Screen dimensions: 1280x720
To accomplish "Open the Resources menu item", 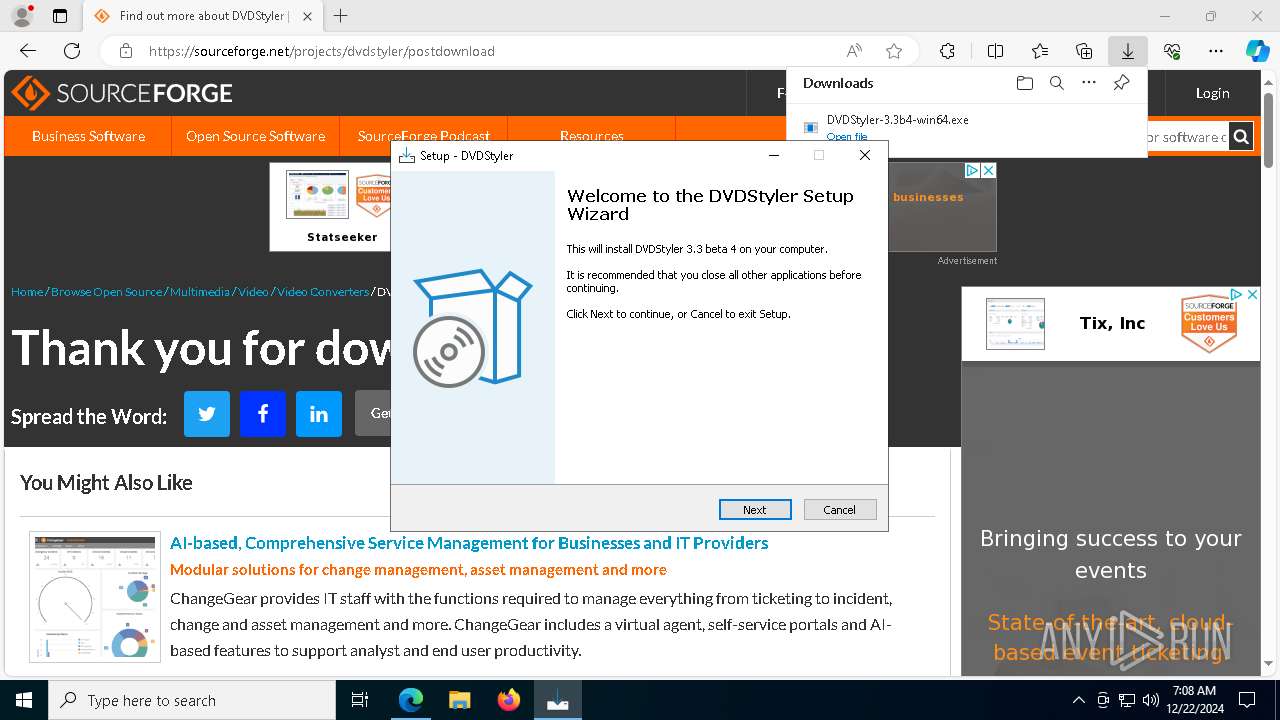I will pyautogui.click(x=592, y=136).
